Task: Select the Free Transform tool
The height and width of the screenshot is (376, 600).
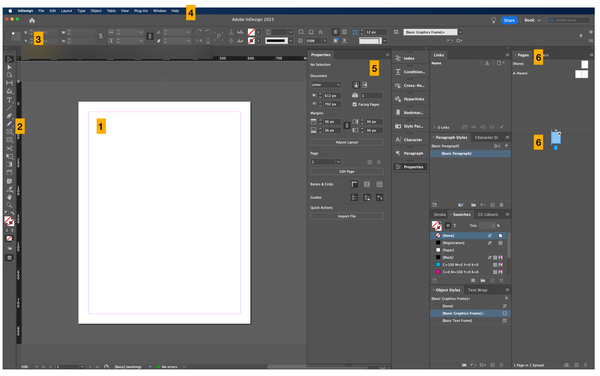Action: pos(9,156)
